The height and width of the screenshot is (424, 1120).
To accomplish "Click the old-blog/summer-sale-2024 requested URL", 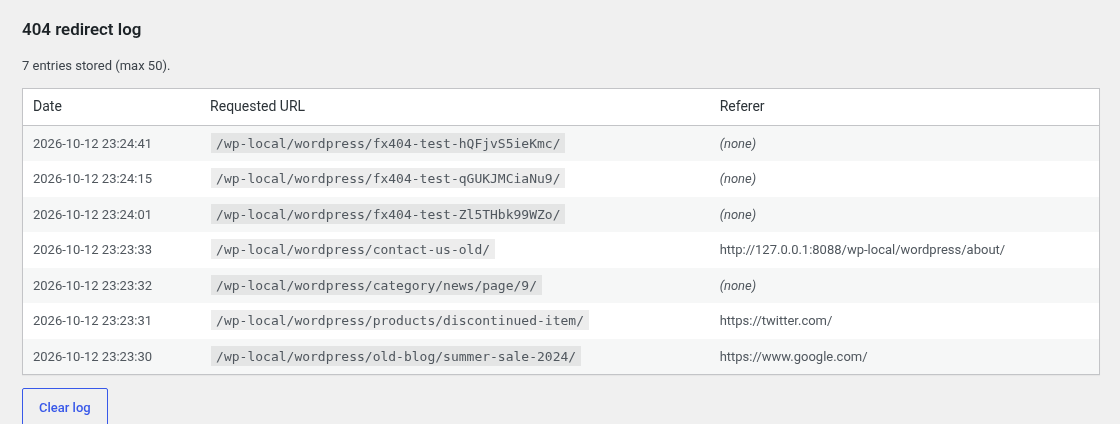I will (x=396, y=356).
